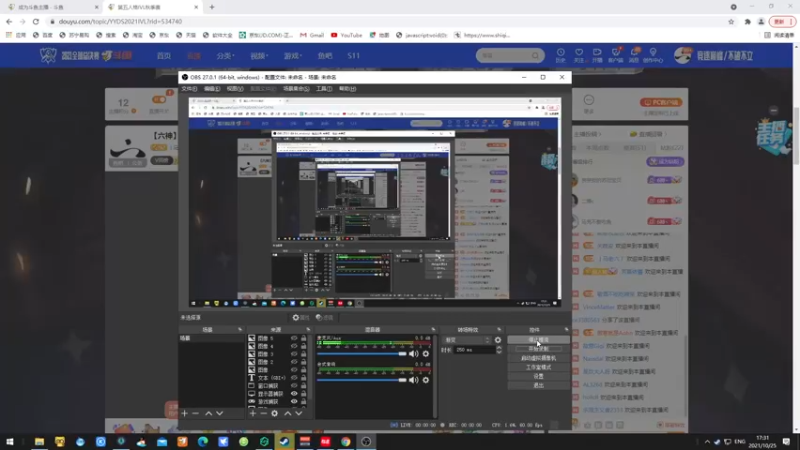Open File Explorer from the taskbar

coord(39,442)
